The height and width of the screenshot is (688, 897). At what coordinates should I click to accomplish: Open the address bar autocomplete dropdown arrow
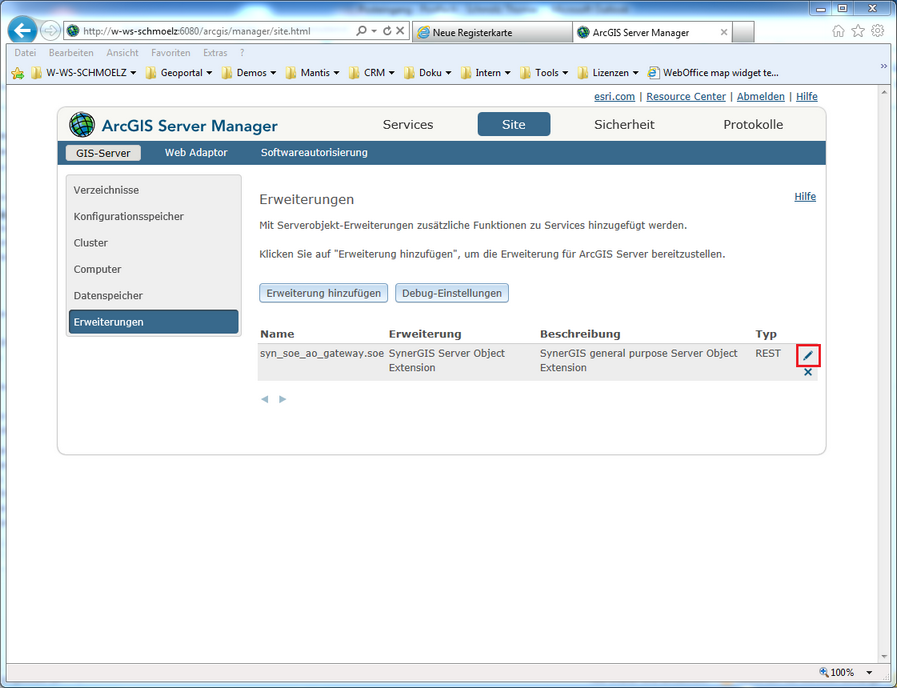click(x=374, y=31)
